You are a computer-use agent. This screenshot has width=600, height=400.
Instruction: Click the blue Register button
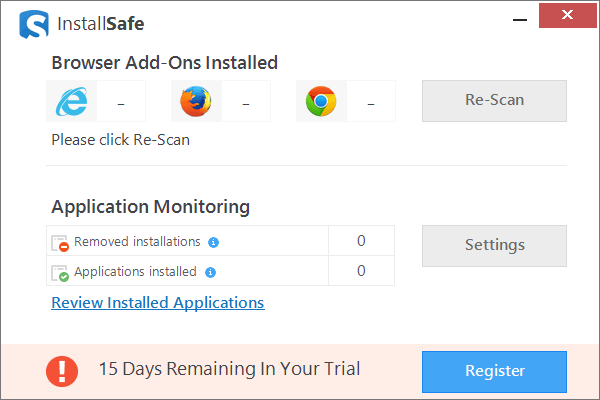[x=494, y=371]
